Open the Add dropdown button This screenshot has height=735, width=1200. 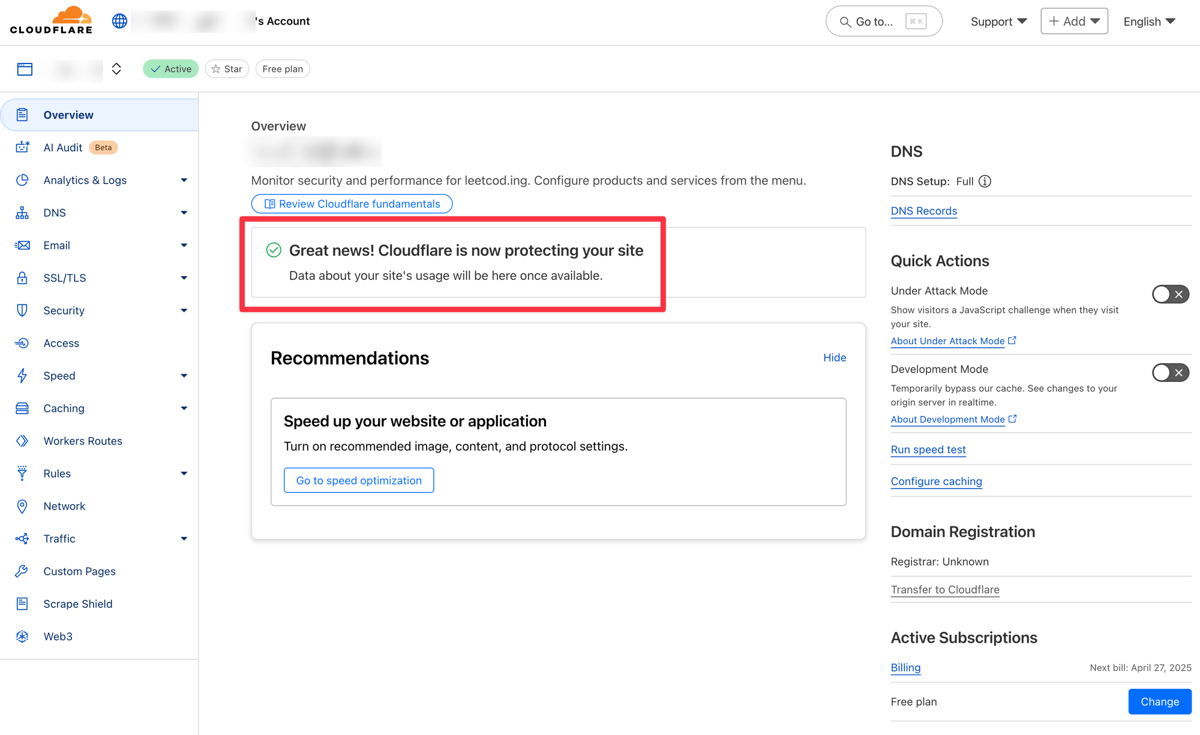pos(1074,21)
